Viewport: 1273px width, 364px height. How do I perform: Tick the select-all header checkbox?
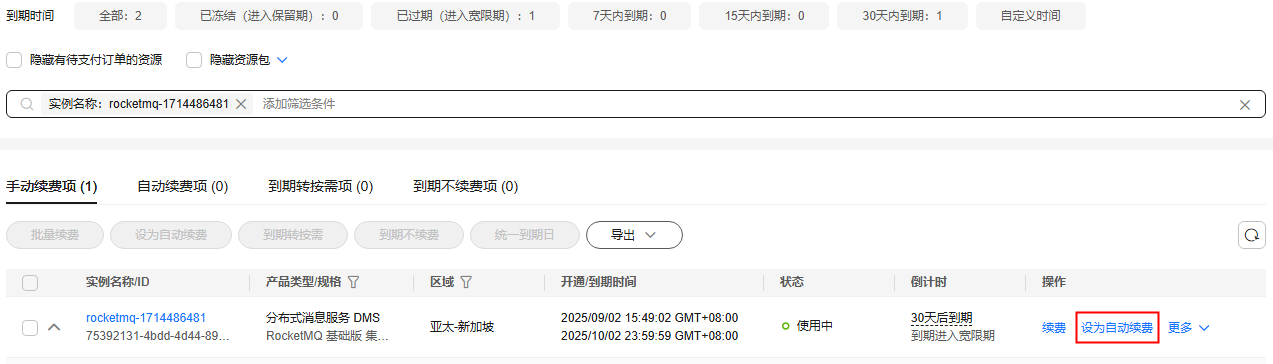(30, 283)
